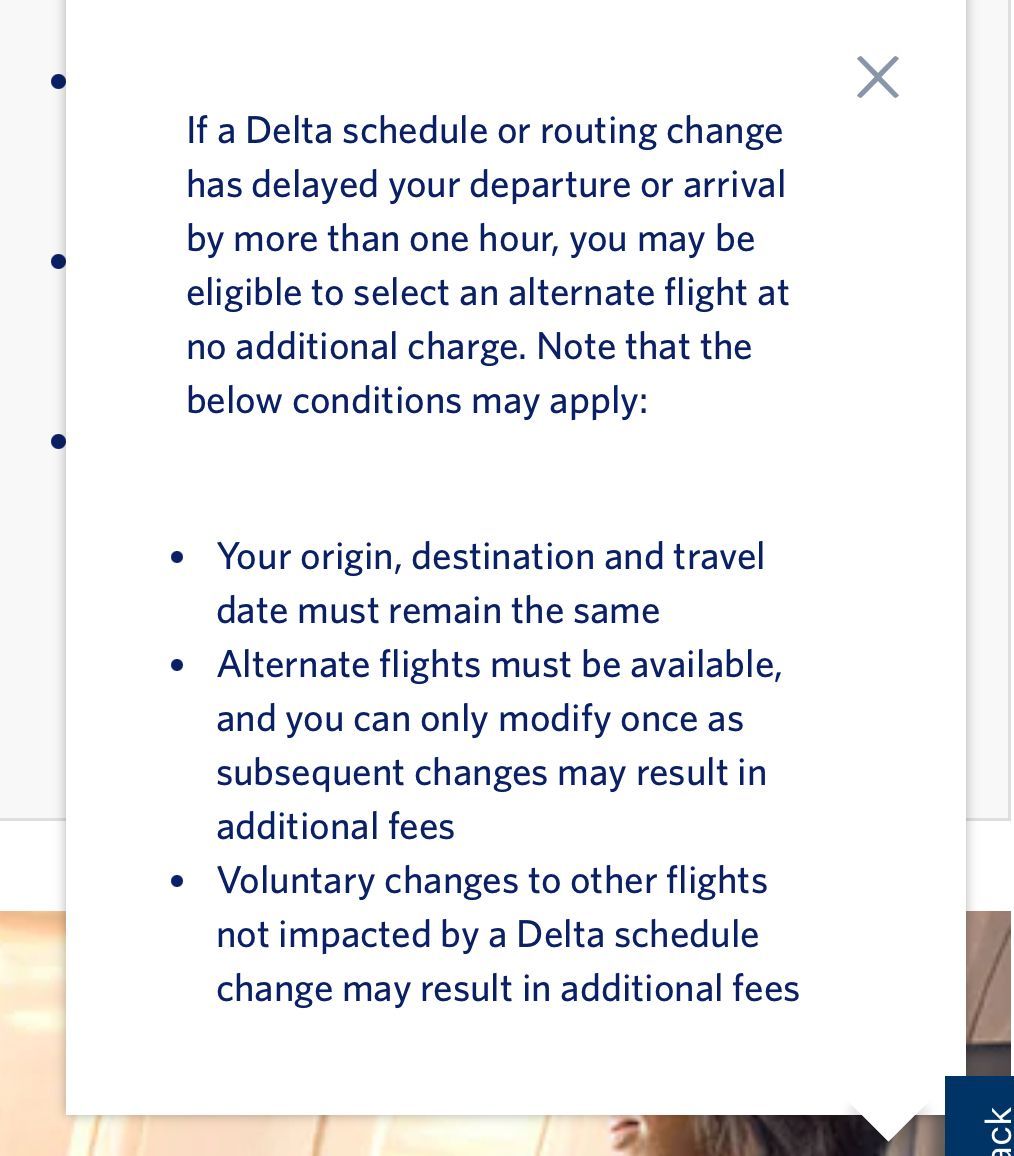Click the bullet marker beside "Voluntary changes"
The height and width of the screenshot is (1156, 1014).
coord(178,881)
